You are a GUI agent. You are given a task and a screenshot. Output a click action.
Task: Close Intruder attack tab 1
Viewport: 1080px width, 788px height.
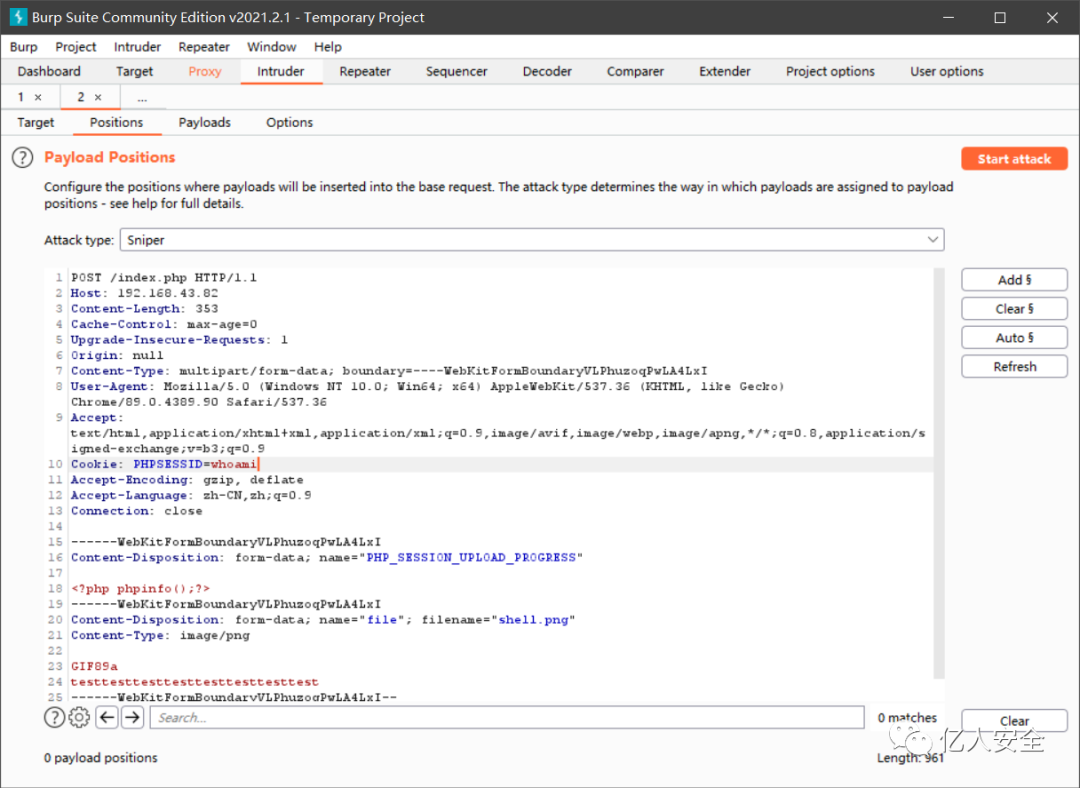click(x=38, y=97)
